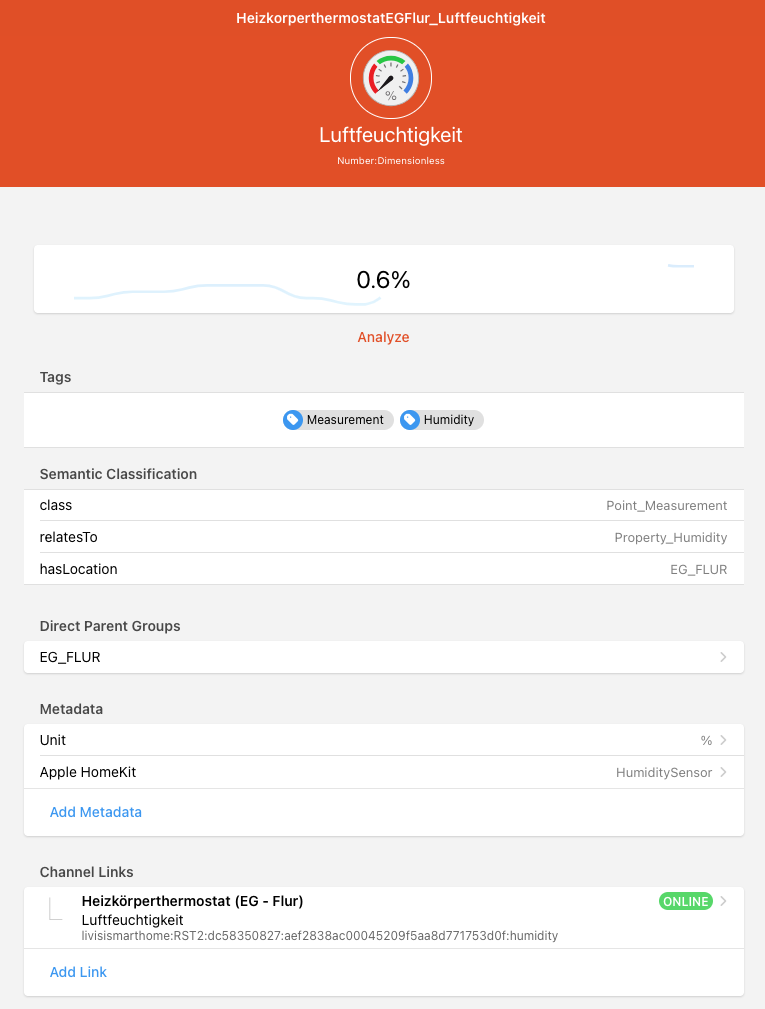This screenshot has height=1009, width=765.
Task: Click the channel link tree connector icon
Action: coord(56,909)
